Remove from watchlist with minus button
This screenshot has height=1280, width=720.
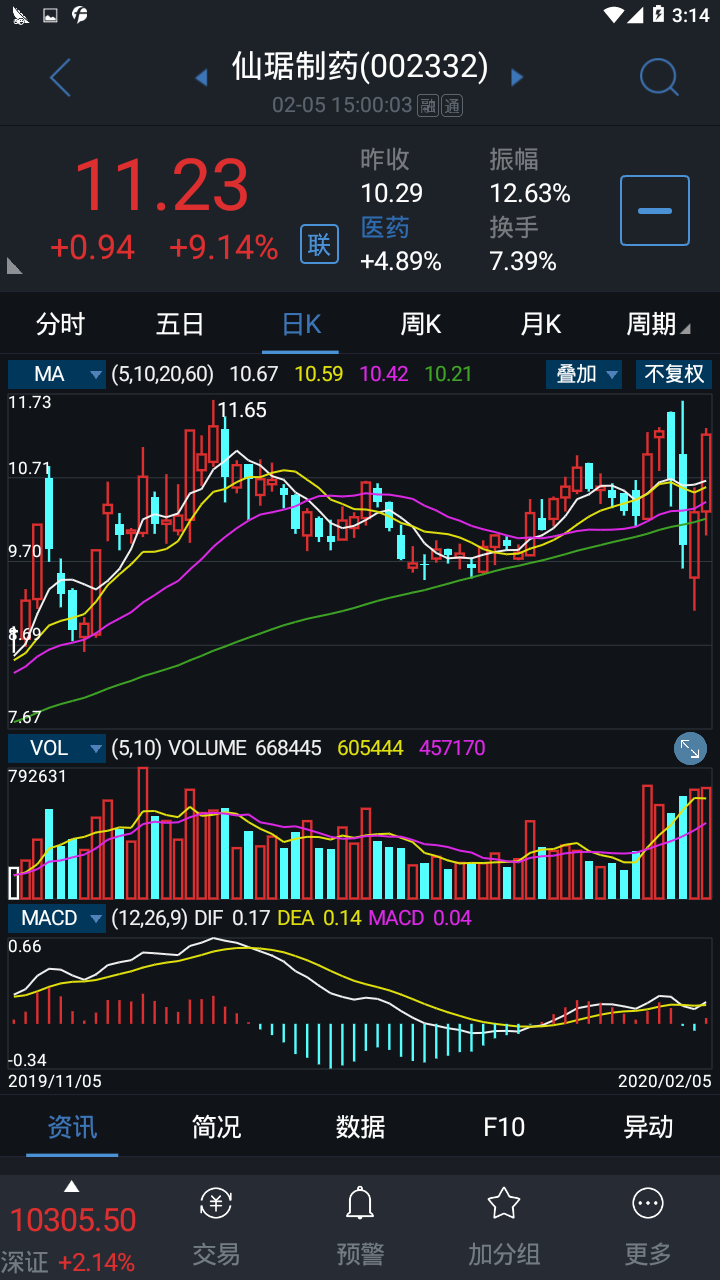pyautogui.click(x=655, y=210)
